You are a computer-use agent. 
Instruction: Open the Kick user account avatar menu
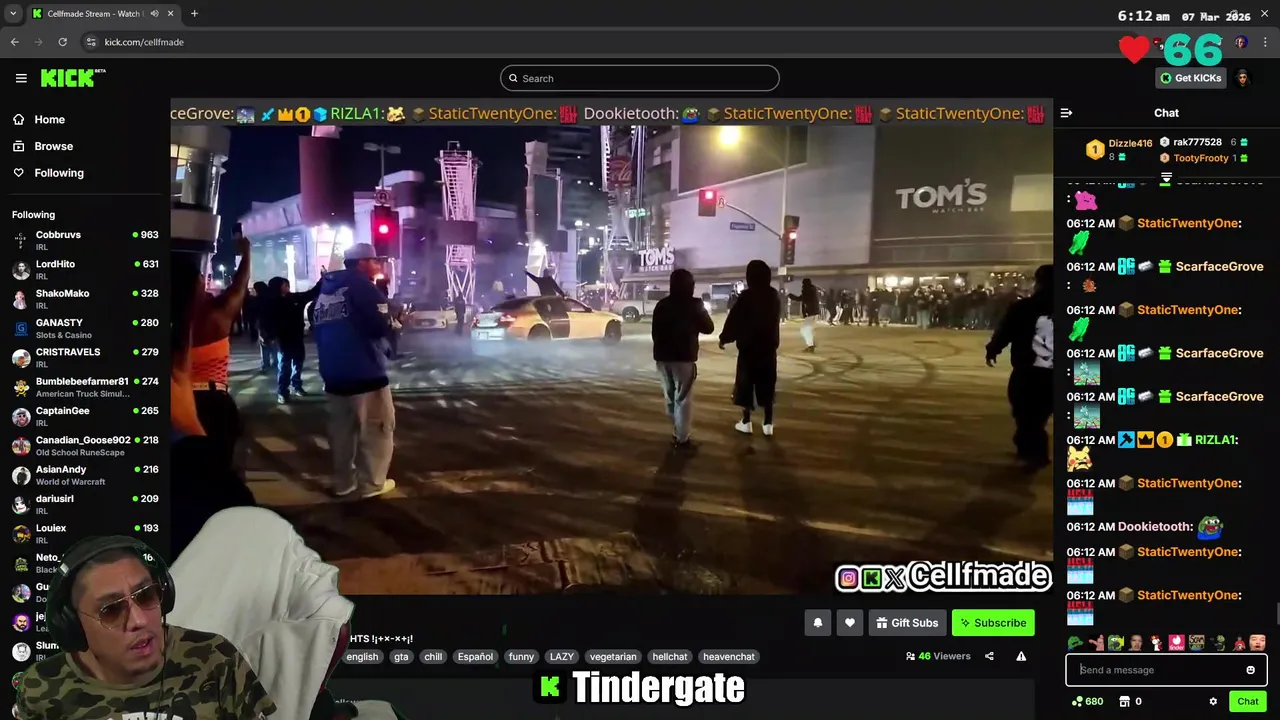tap(1243, 78)
